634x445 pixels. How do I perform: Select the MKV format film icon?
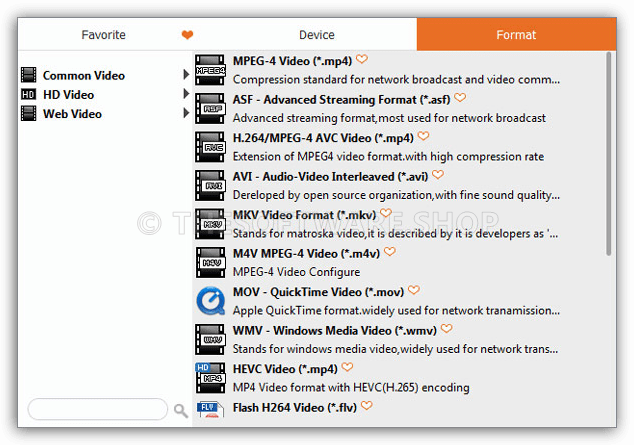210,224
